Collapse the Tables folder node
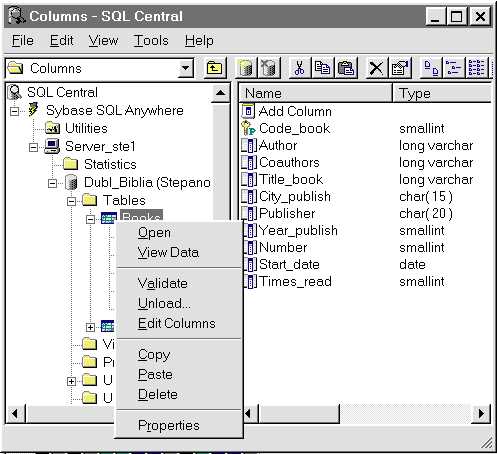 coord(71,201)
